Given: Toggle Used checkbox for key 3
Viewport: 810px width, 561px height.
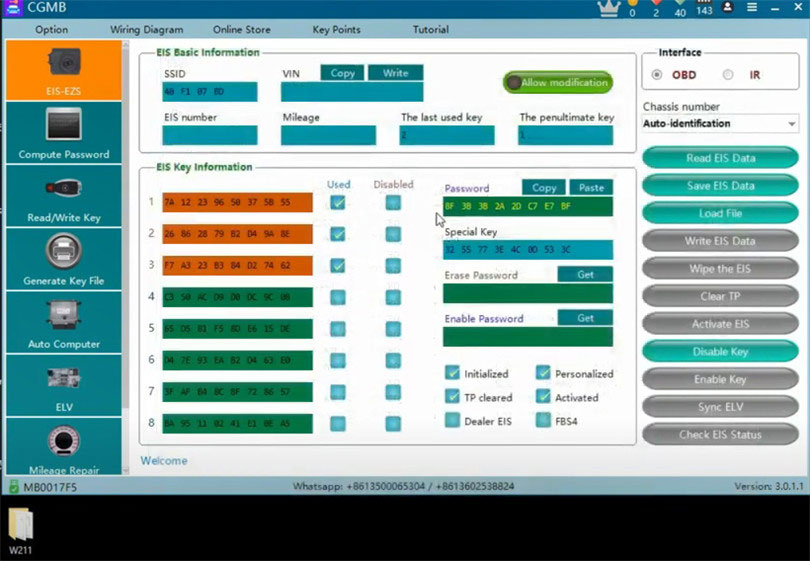Looking at the screenshot, I should tap(338, 266).
